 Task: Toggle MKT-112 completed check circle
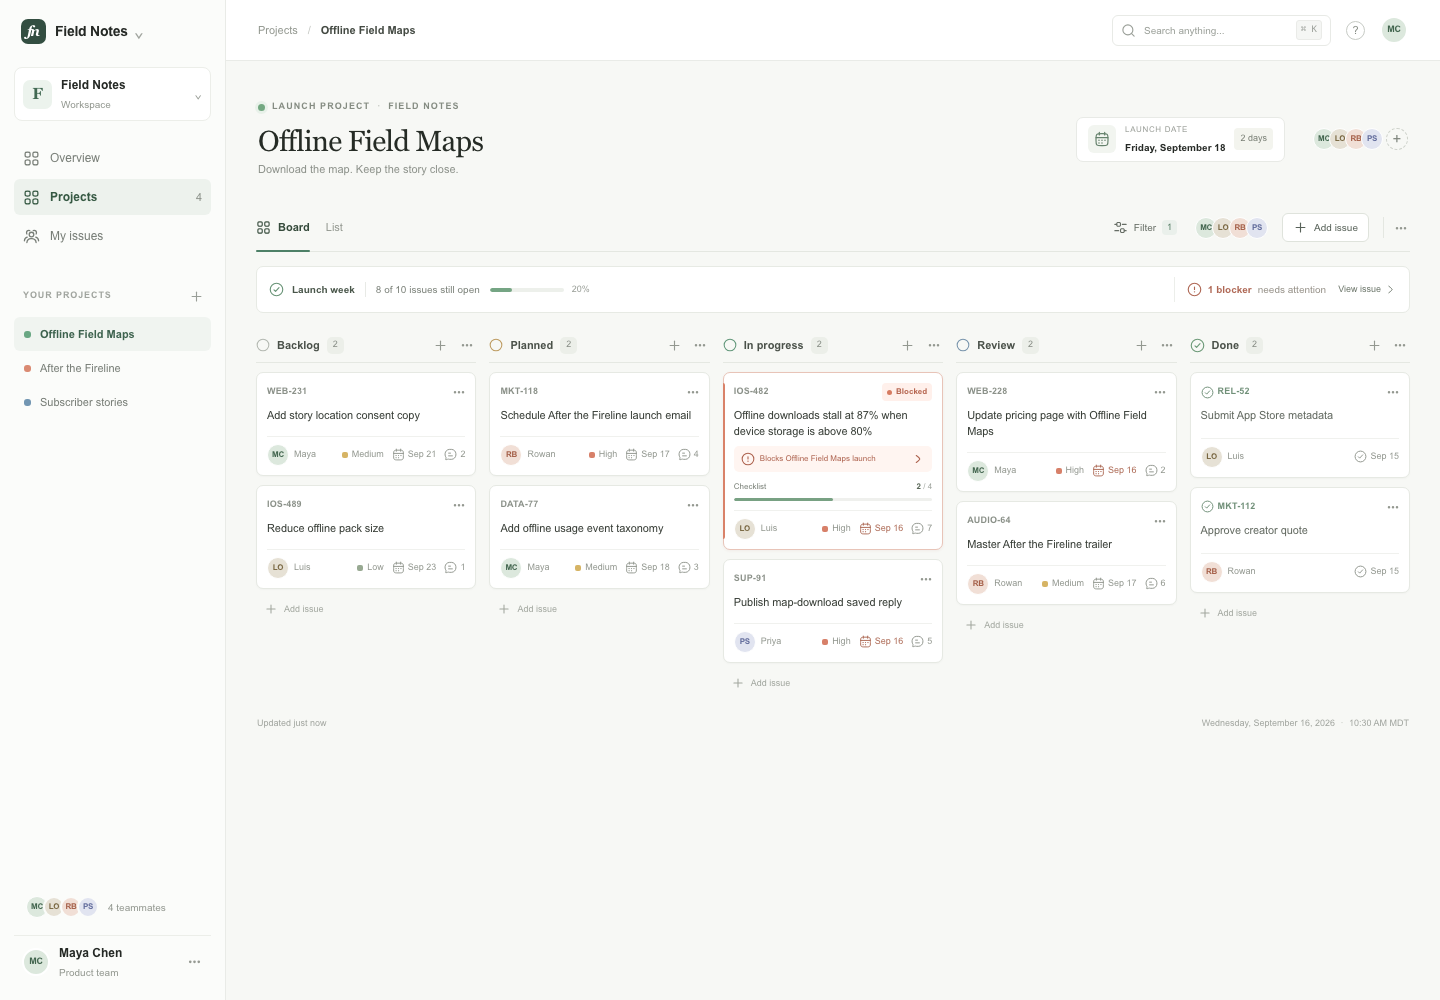1207,507
